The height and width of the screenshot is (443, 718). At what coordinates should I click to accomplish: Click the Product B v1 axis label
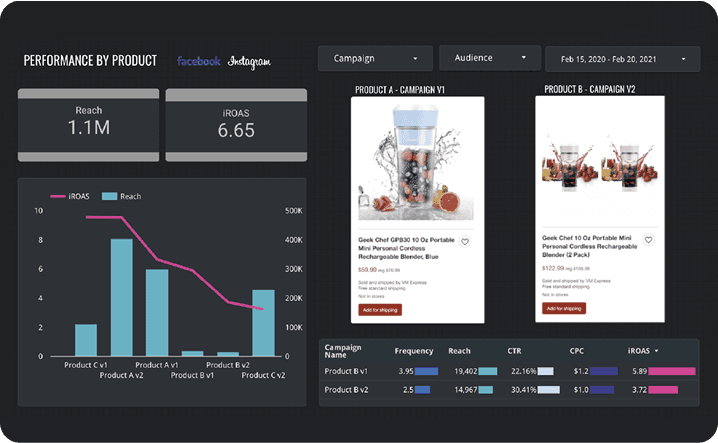tap(192, 375)
